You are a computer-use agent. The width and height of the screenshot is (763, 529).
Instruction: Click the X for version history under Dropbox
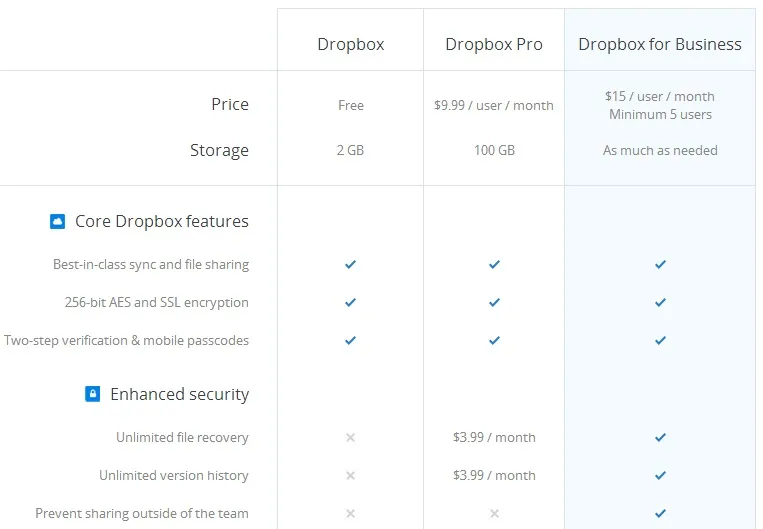[x=350, y=475]
